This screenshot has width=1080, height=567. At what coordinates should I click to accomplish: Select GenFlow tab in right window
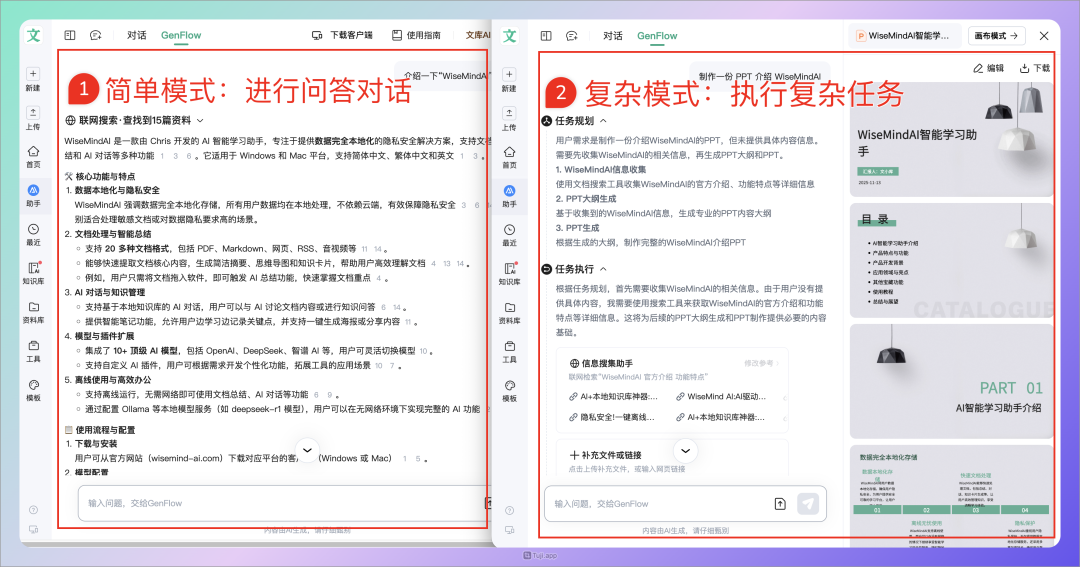tap(657, 35)
